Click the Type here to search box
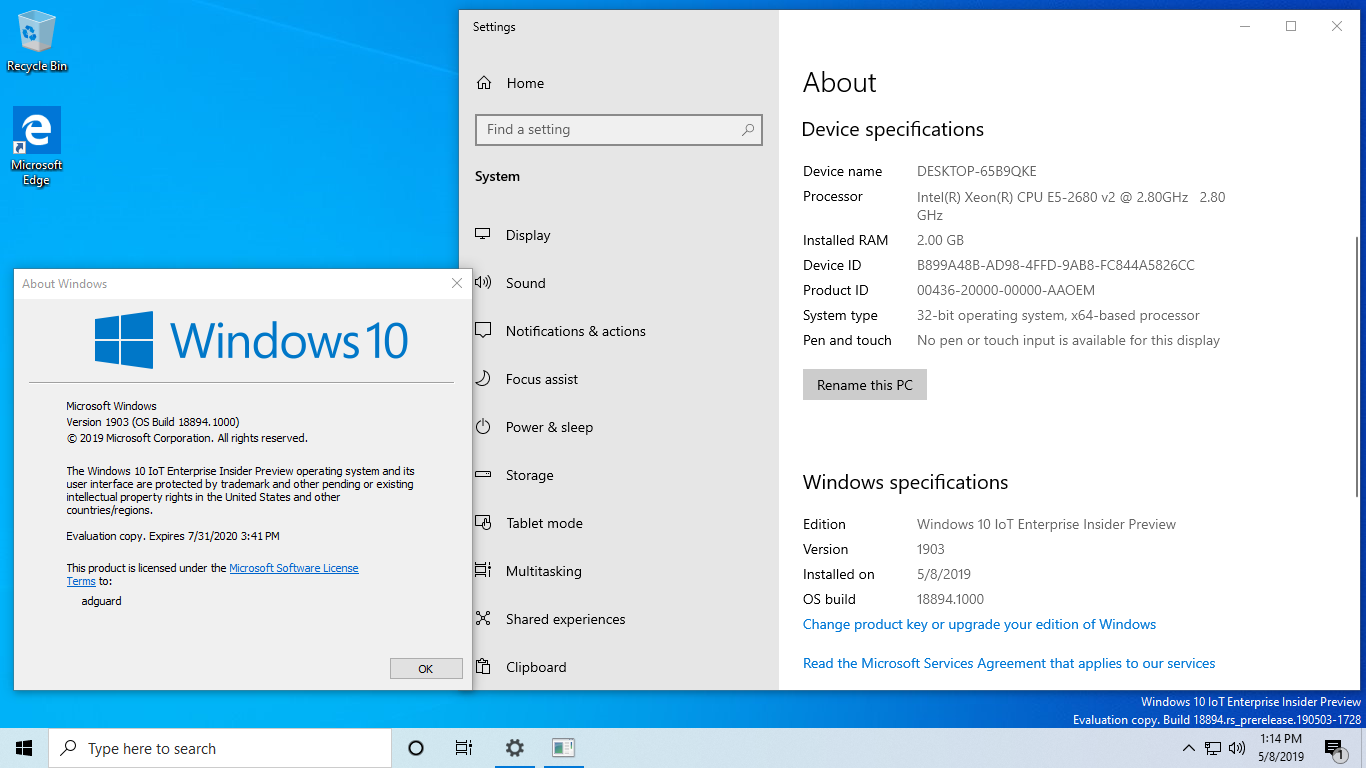The image size is (1366, 768). (x=220, y=748)
